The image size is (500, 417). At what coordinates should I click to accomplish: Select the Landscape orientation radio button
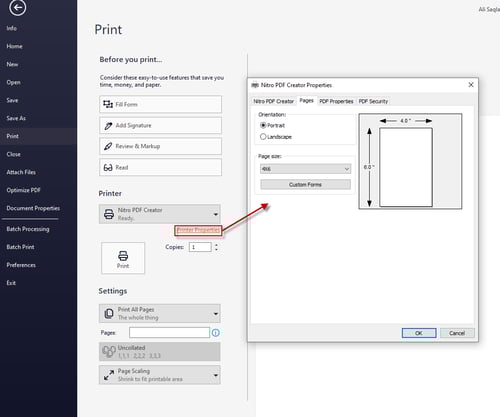click(263, 137)
